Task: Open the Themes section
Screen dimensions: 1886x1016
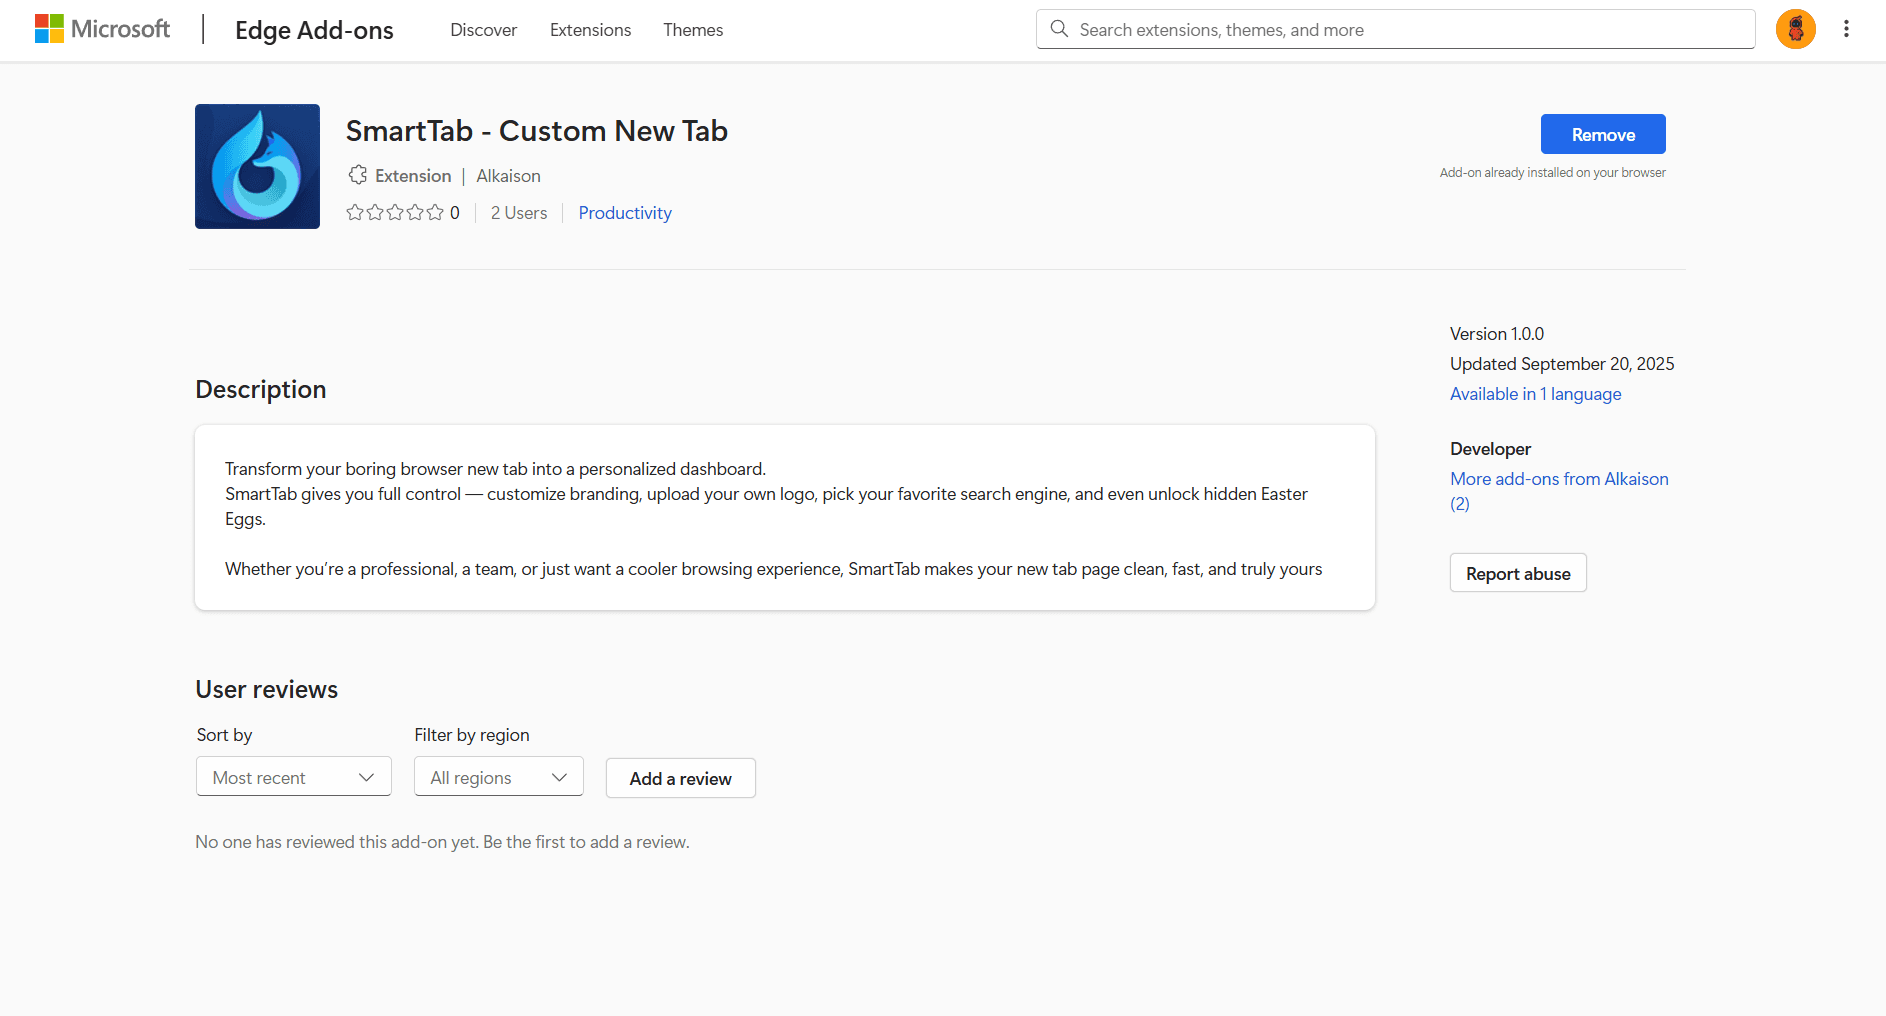Action: (x=693, y=30)
